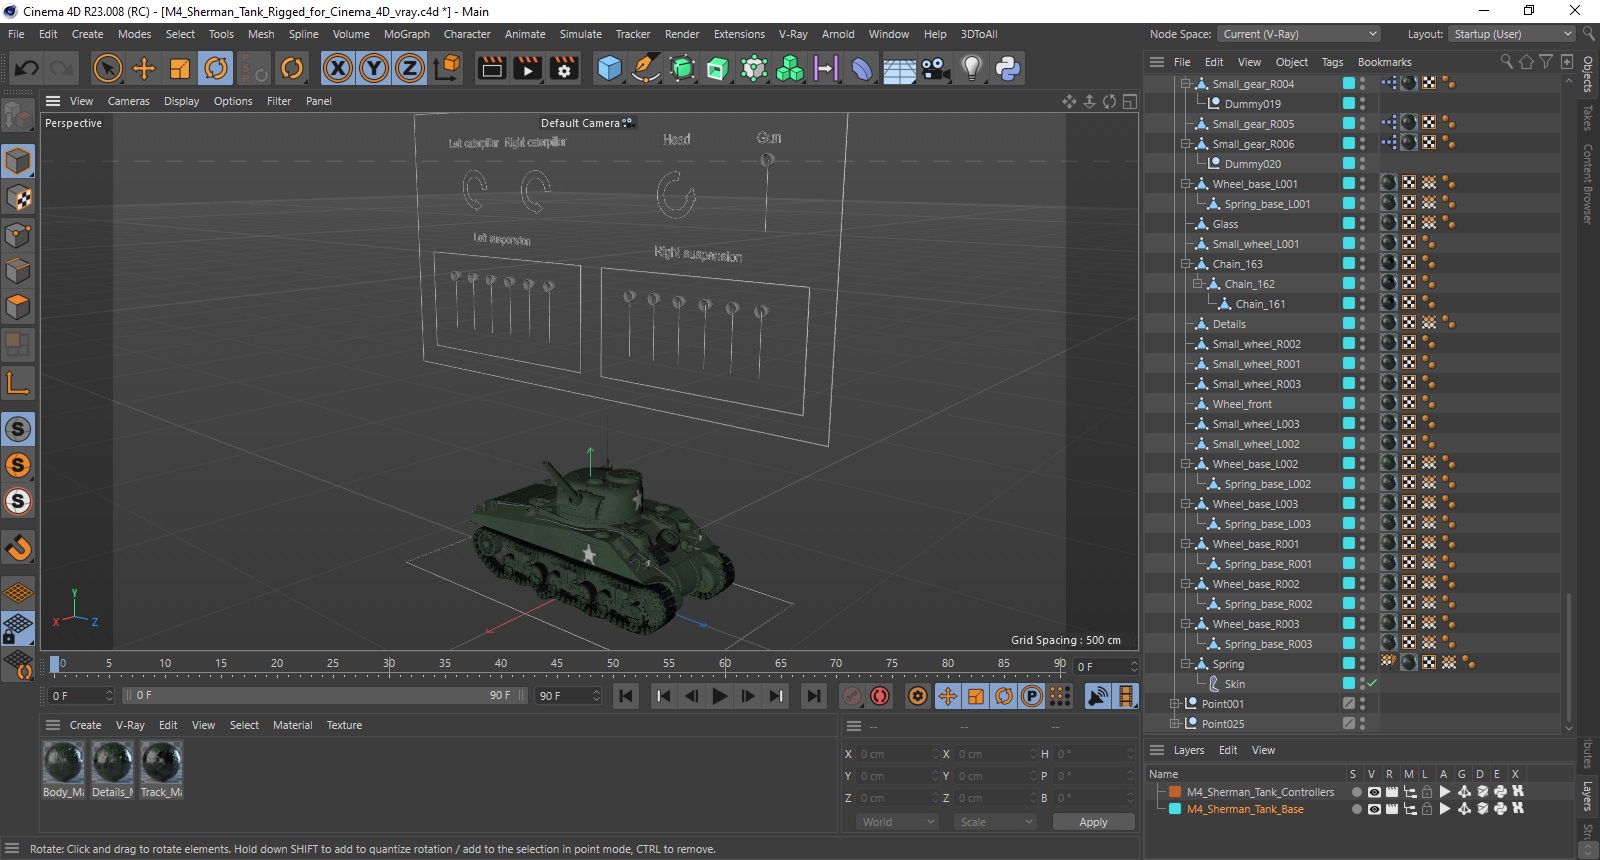Select the Live Selection tool
Screen dimensions: 1600x860
click(x=107, y=68)
